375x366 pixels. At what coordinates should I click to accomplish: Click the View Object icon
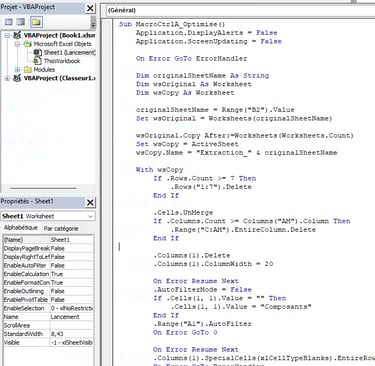[x=21, y=22]
